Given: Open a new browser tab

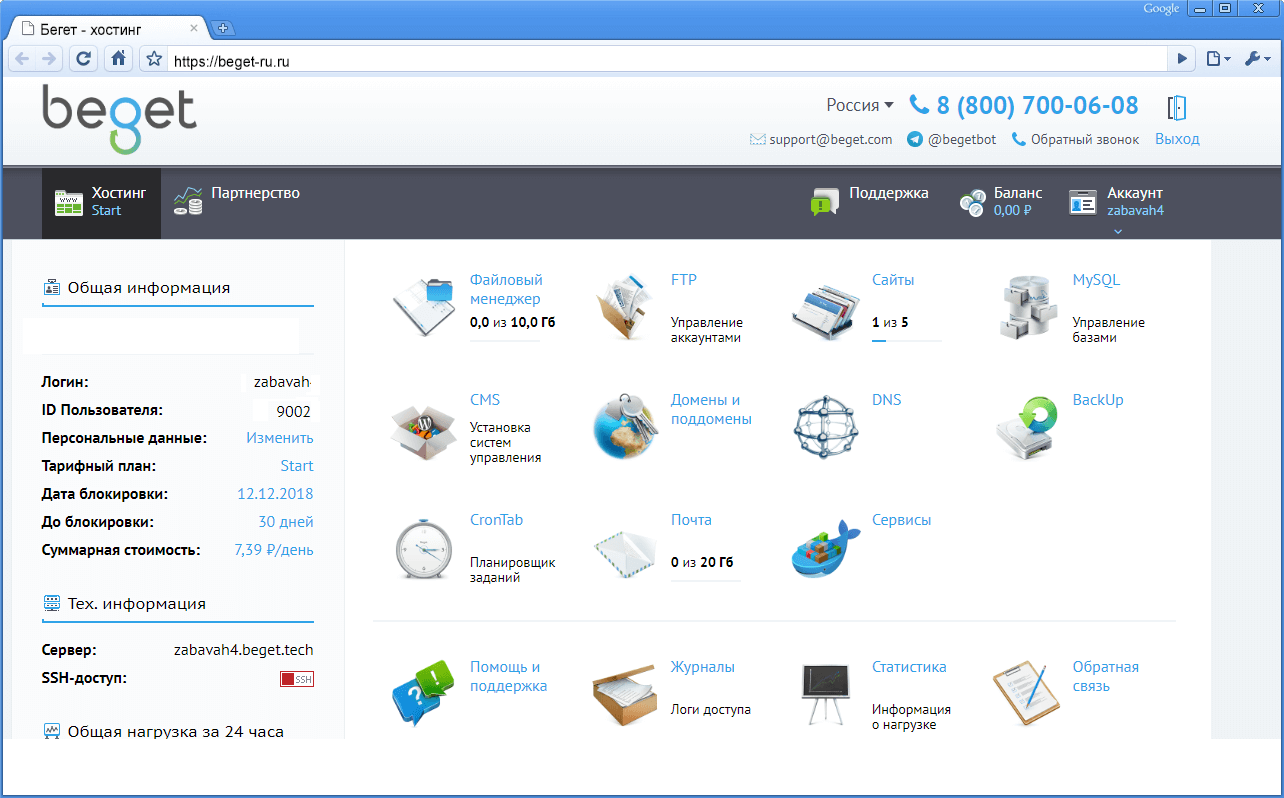Looking at the screenshot, I should point(223,29).
